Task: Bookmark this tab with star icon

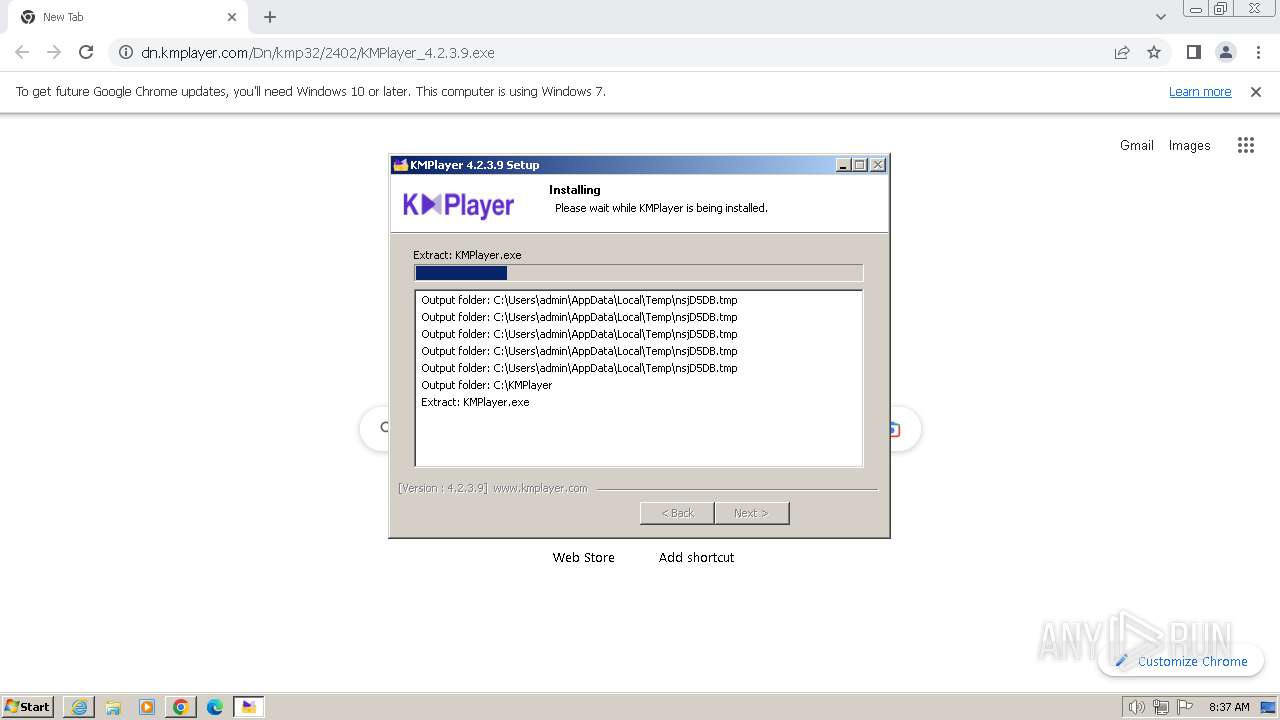Action: pyautogui.click(x=1154, y=52)
